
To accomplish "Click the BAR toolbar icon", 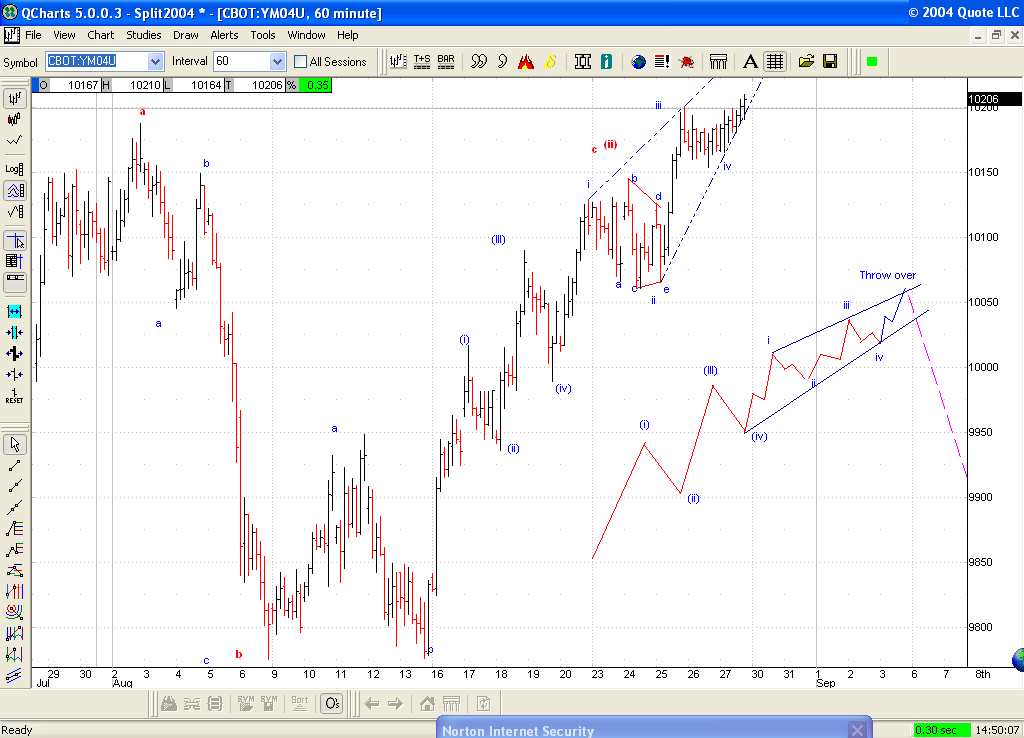I will coord(446,61).
